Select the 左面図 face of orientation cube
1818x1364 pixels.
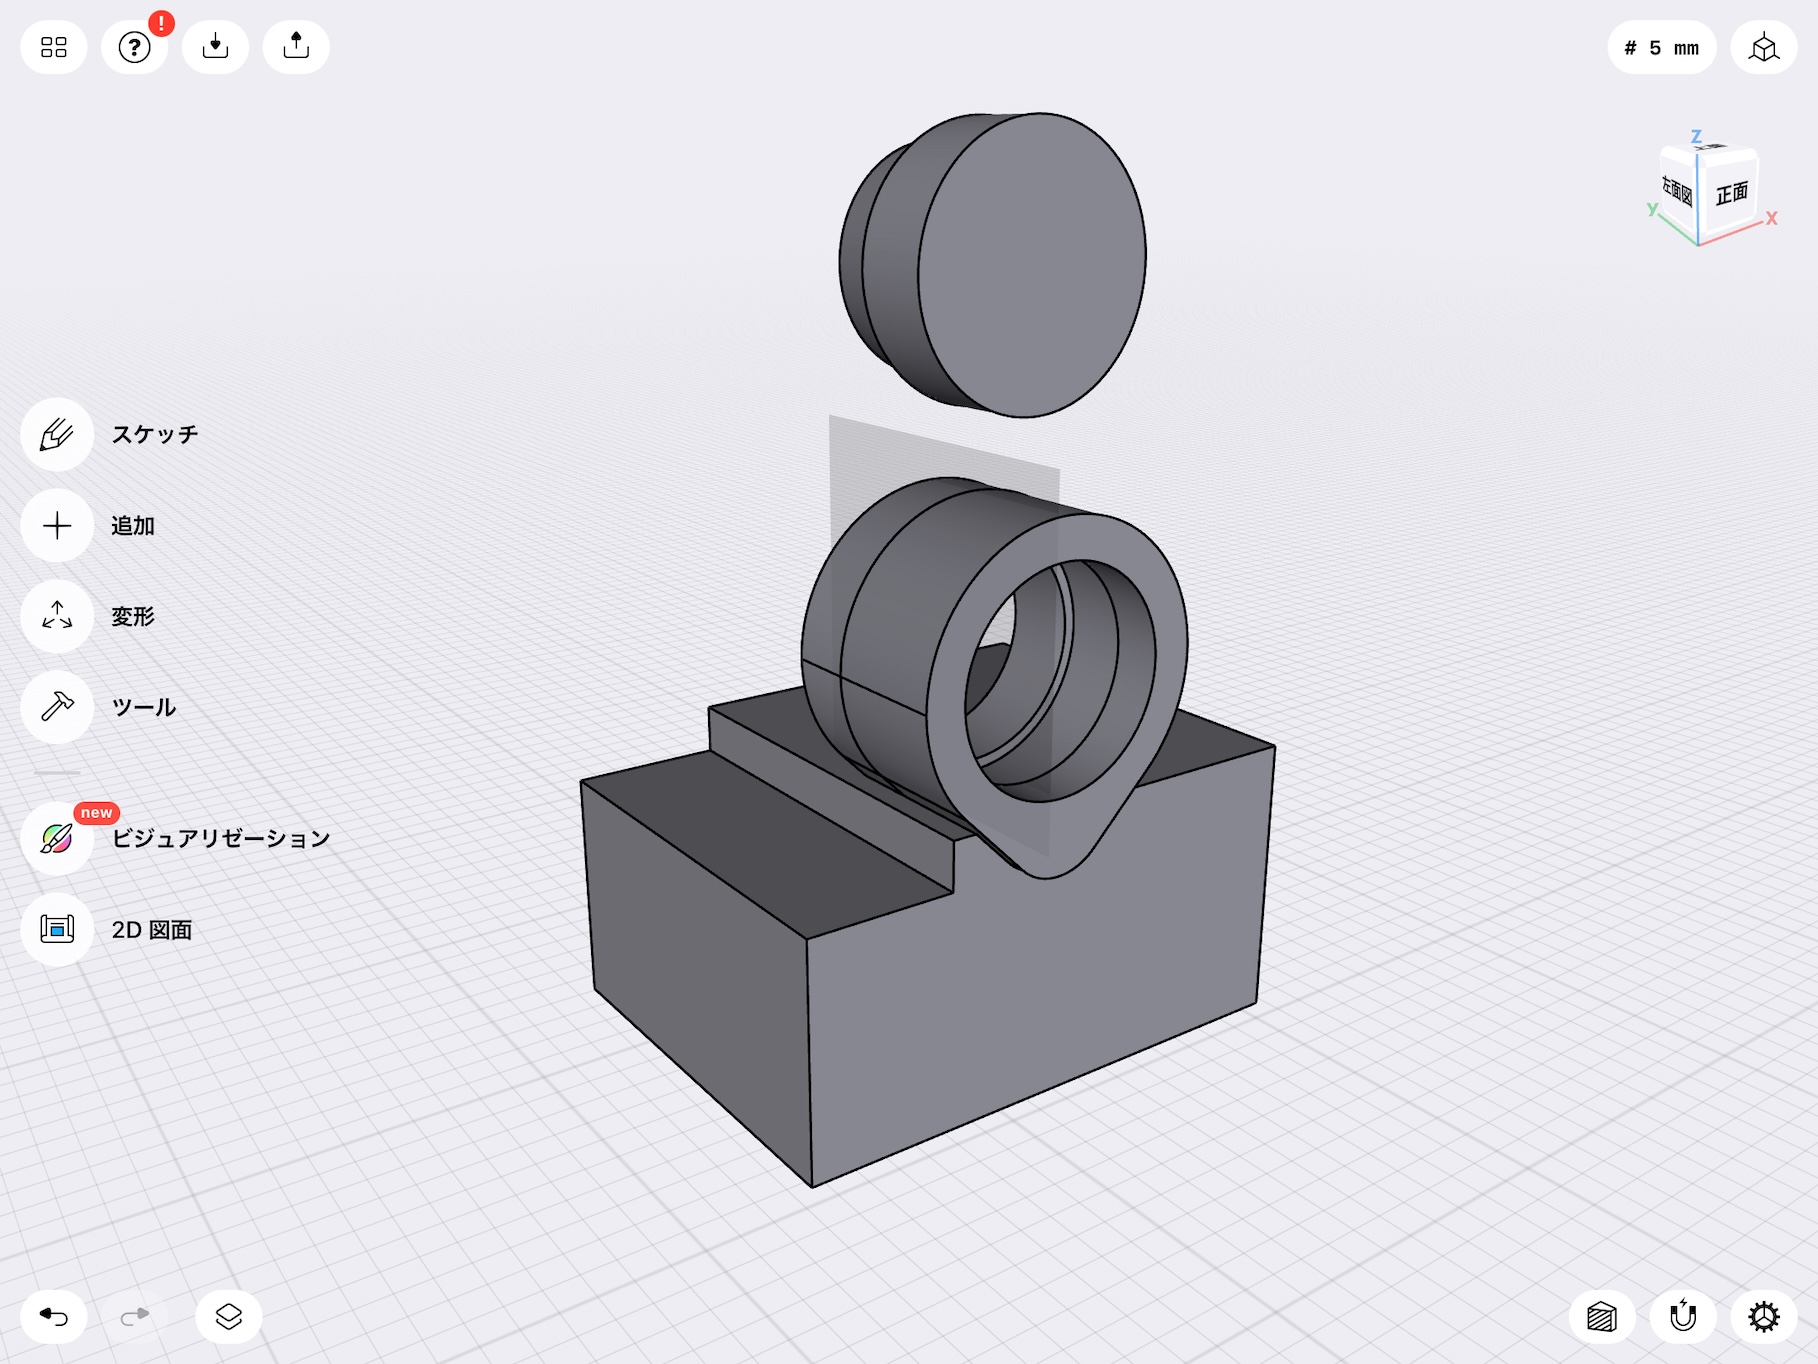[x=1678, y=190]
